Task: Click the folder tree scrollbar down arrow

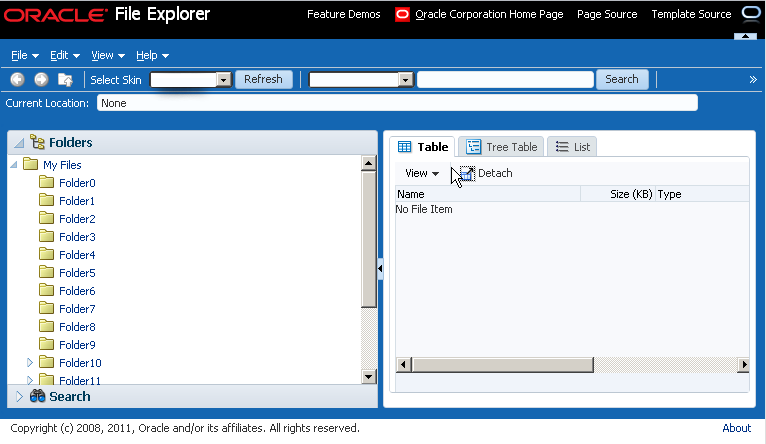Action: point(369,376)
